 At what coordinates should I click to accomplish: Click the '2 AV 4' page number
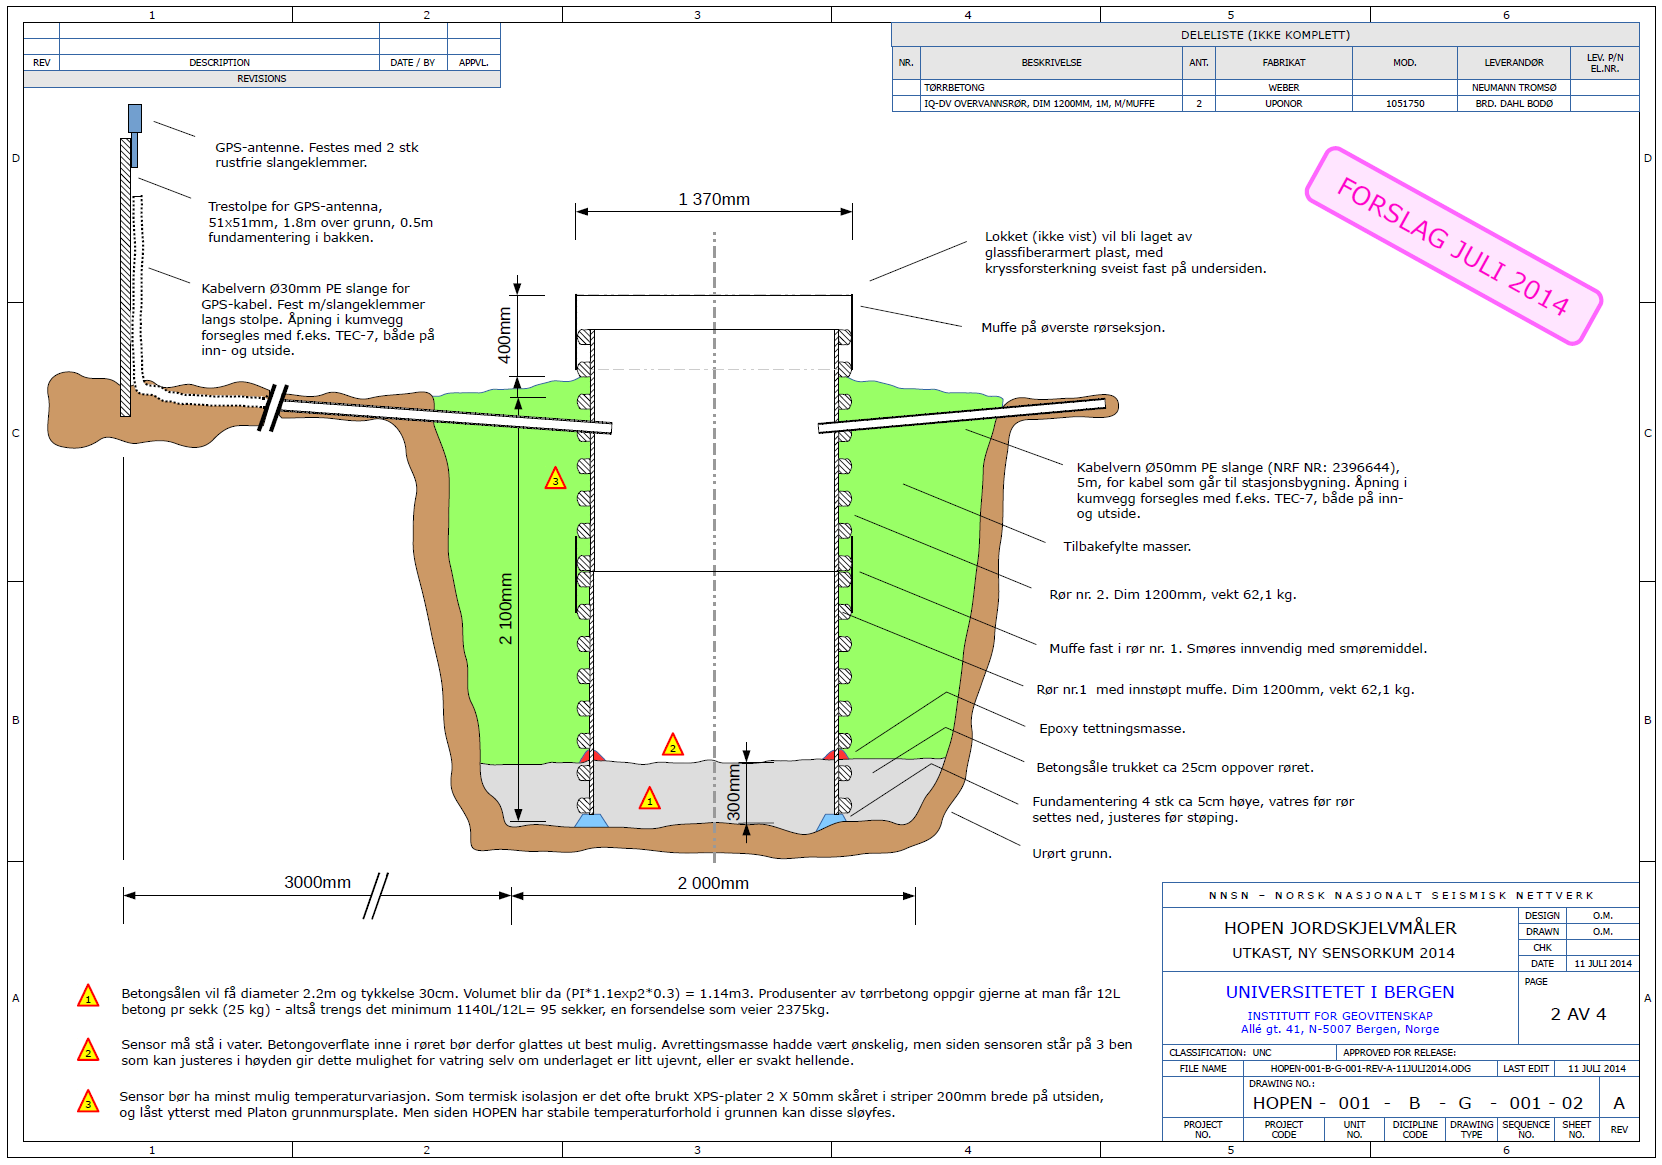1578,1014
